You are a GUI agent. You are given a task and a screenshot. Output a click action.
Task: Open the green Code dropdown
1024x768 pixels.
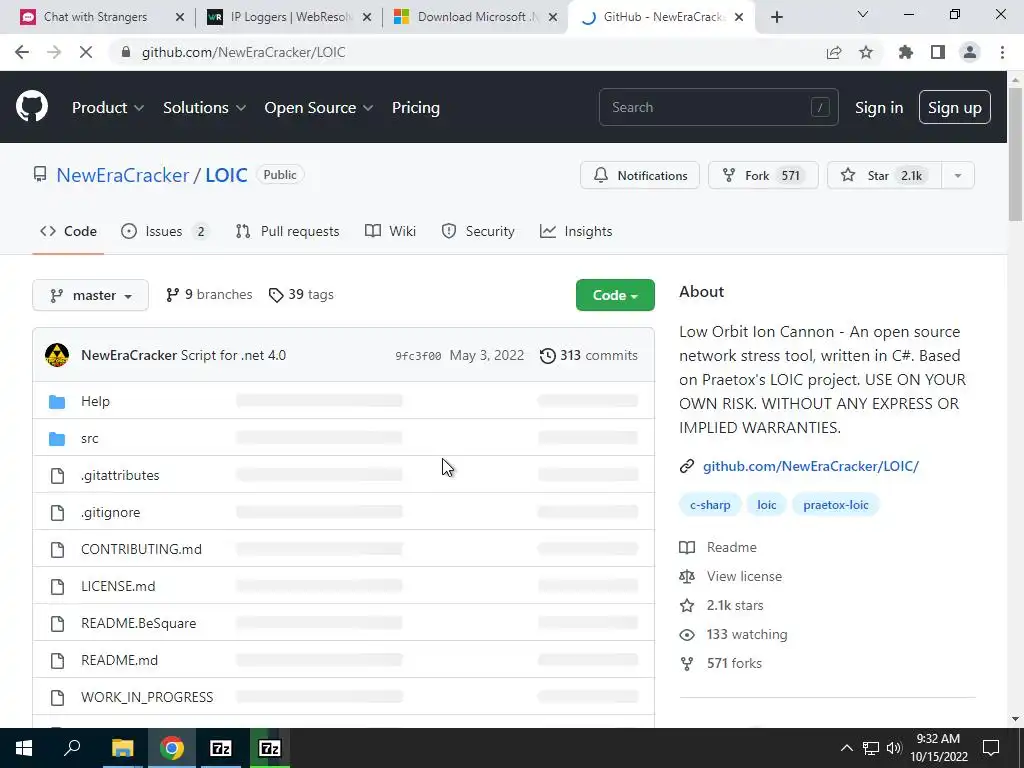coord(615,295)
